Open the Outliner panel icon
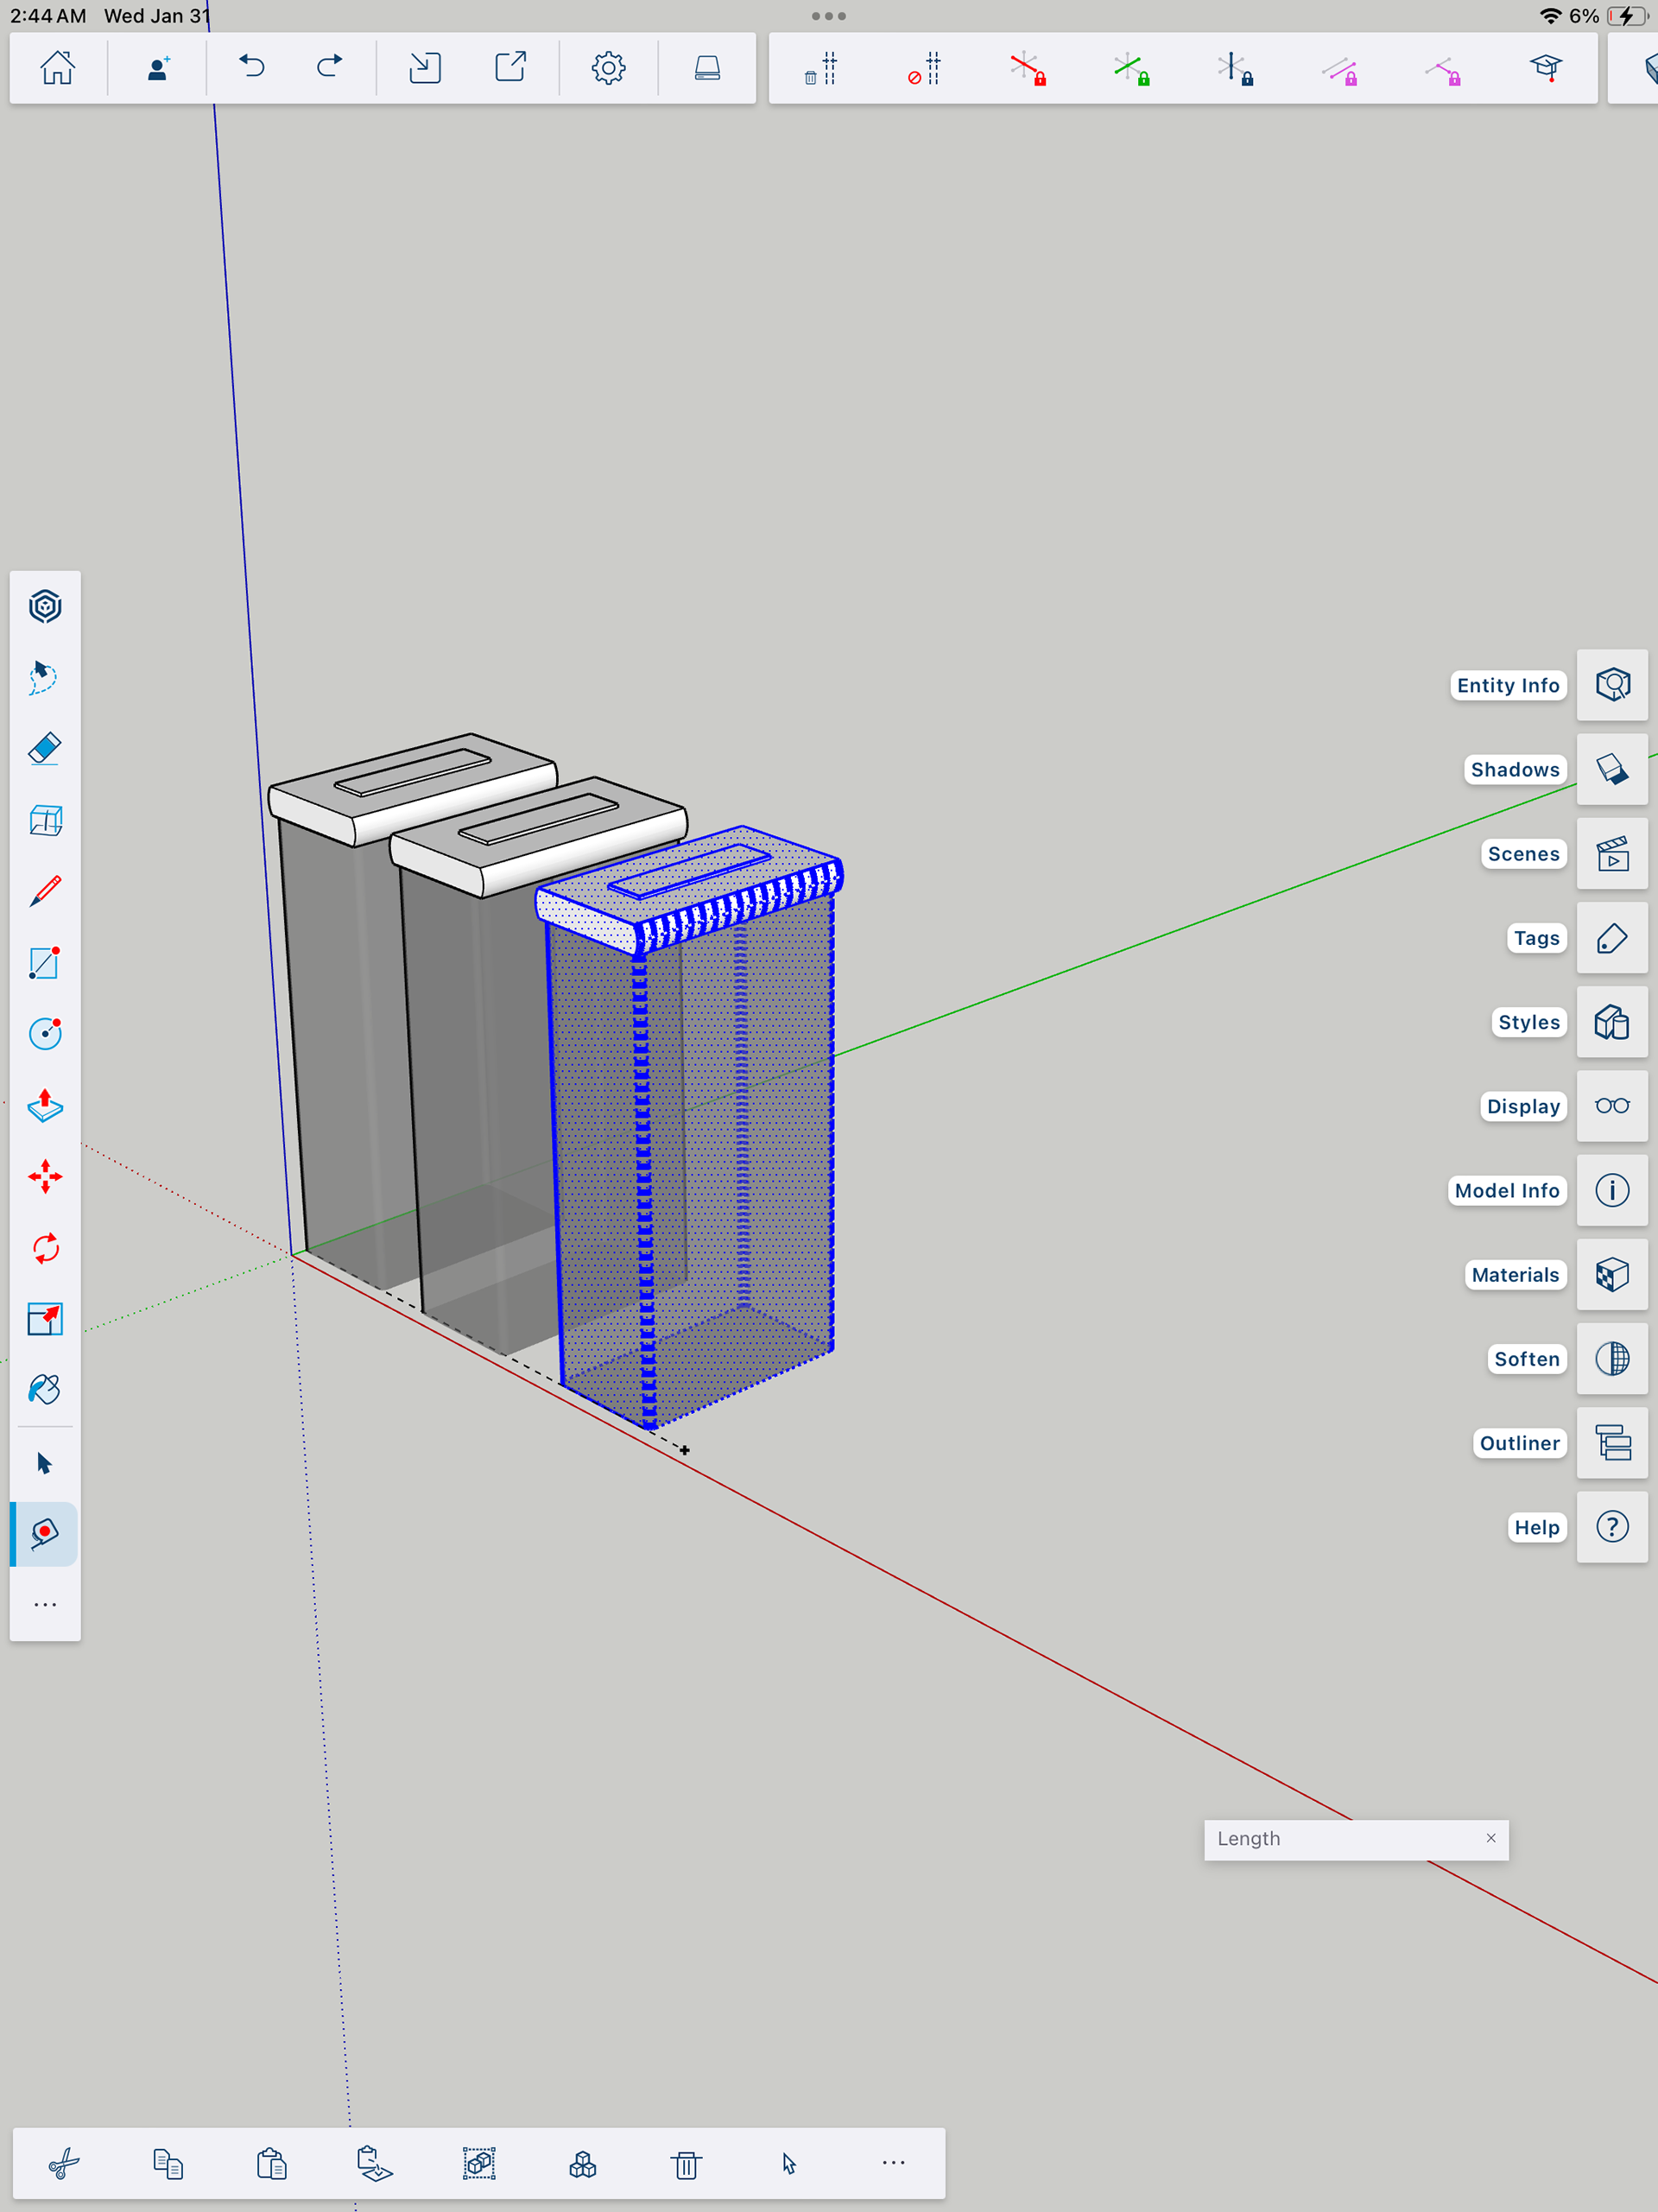The image size is (1658, 2212). pos(1611,1443)
